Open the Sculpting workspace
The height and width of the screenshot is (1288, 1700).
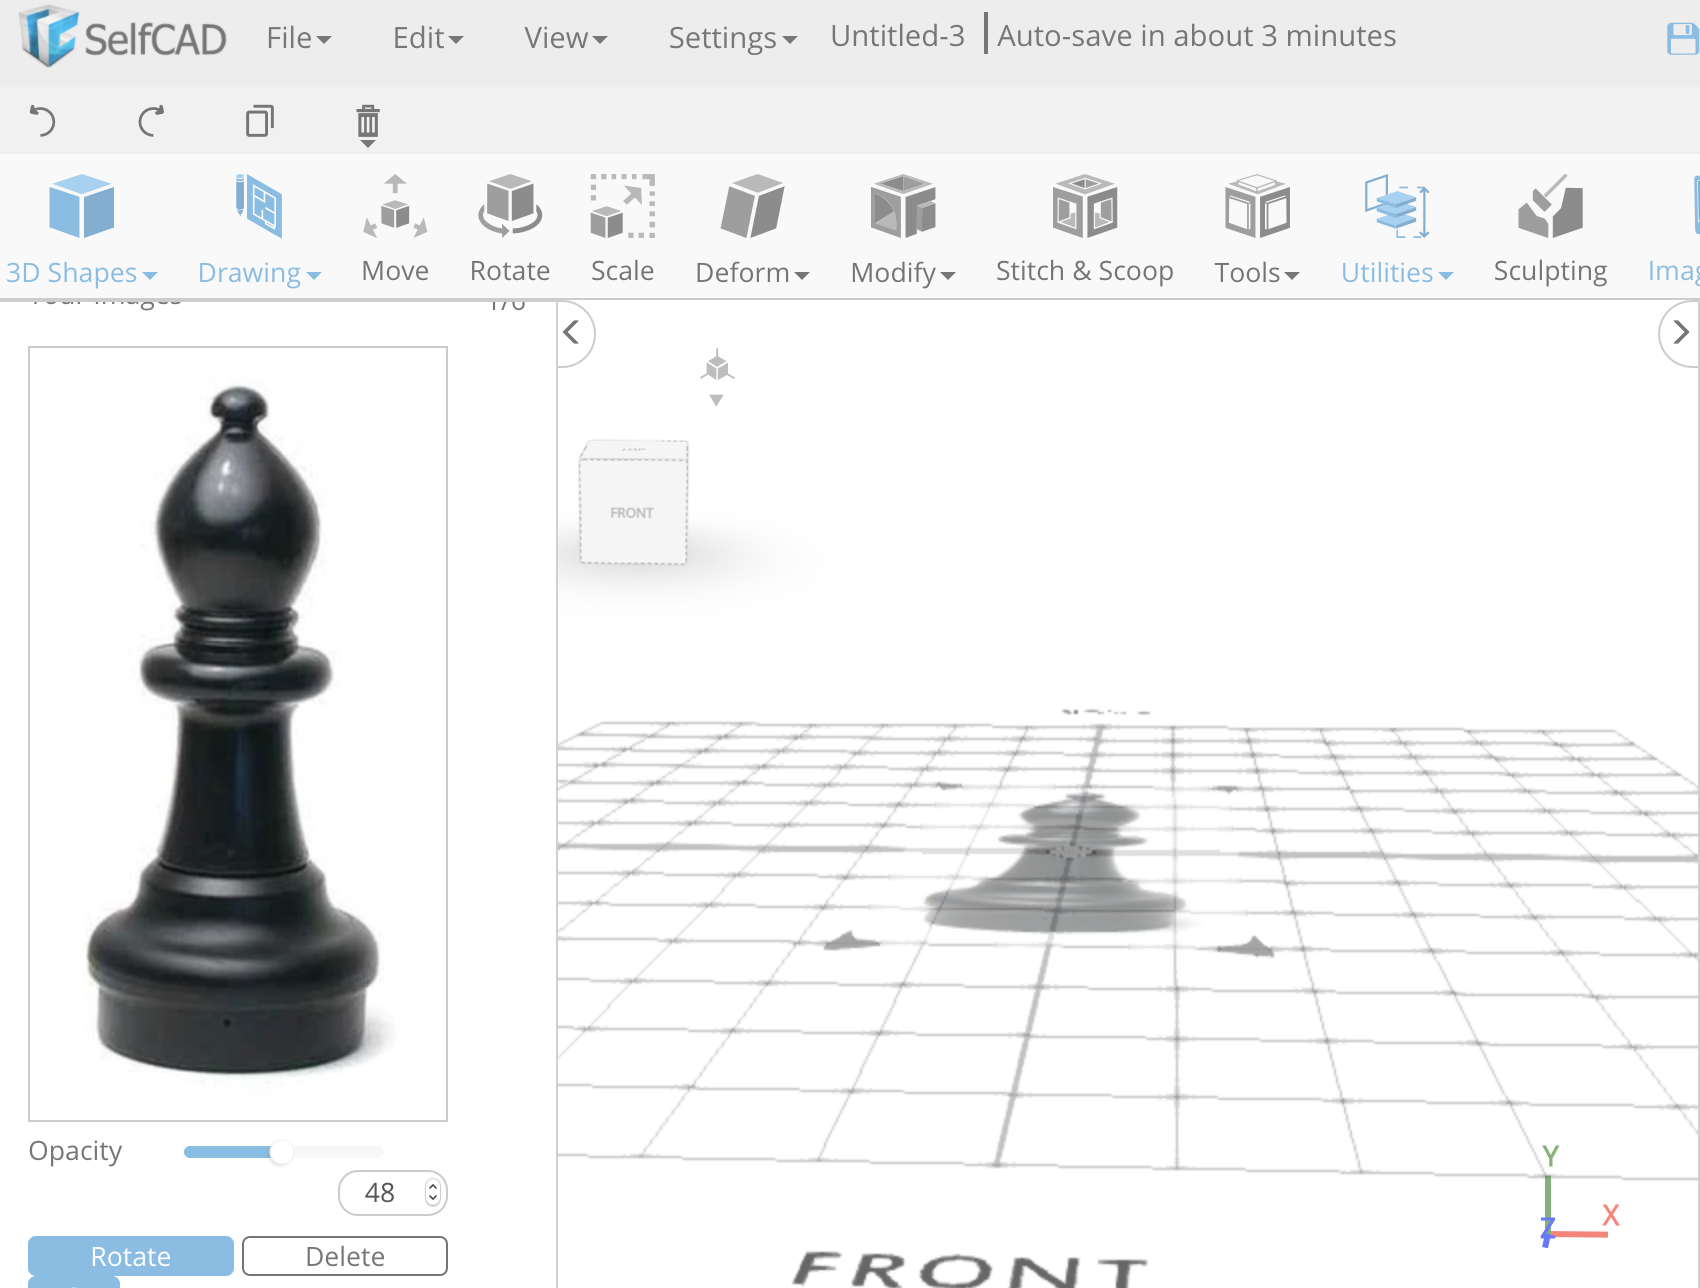pos(1549,228)
